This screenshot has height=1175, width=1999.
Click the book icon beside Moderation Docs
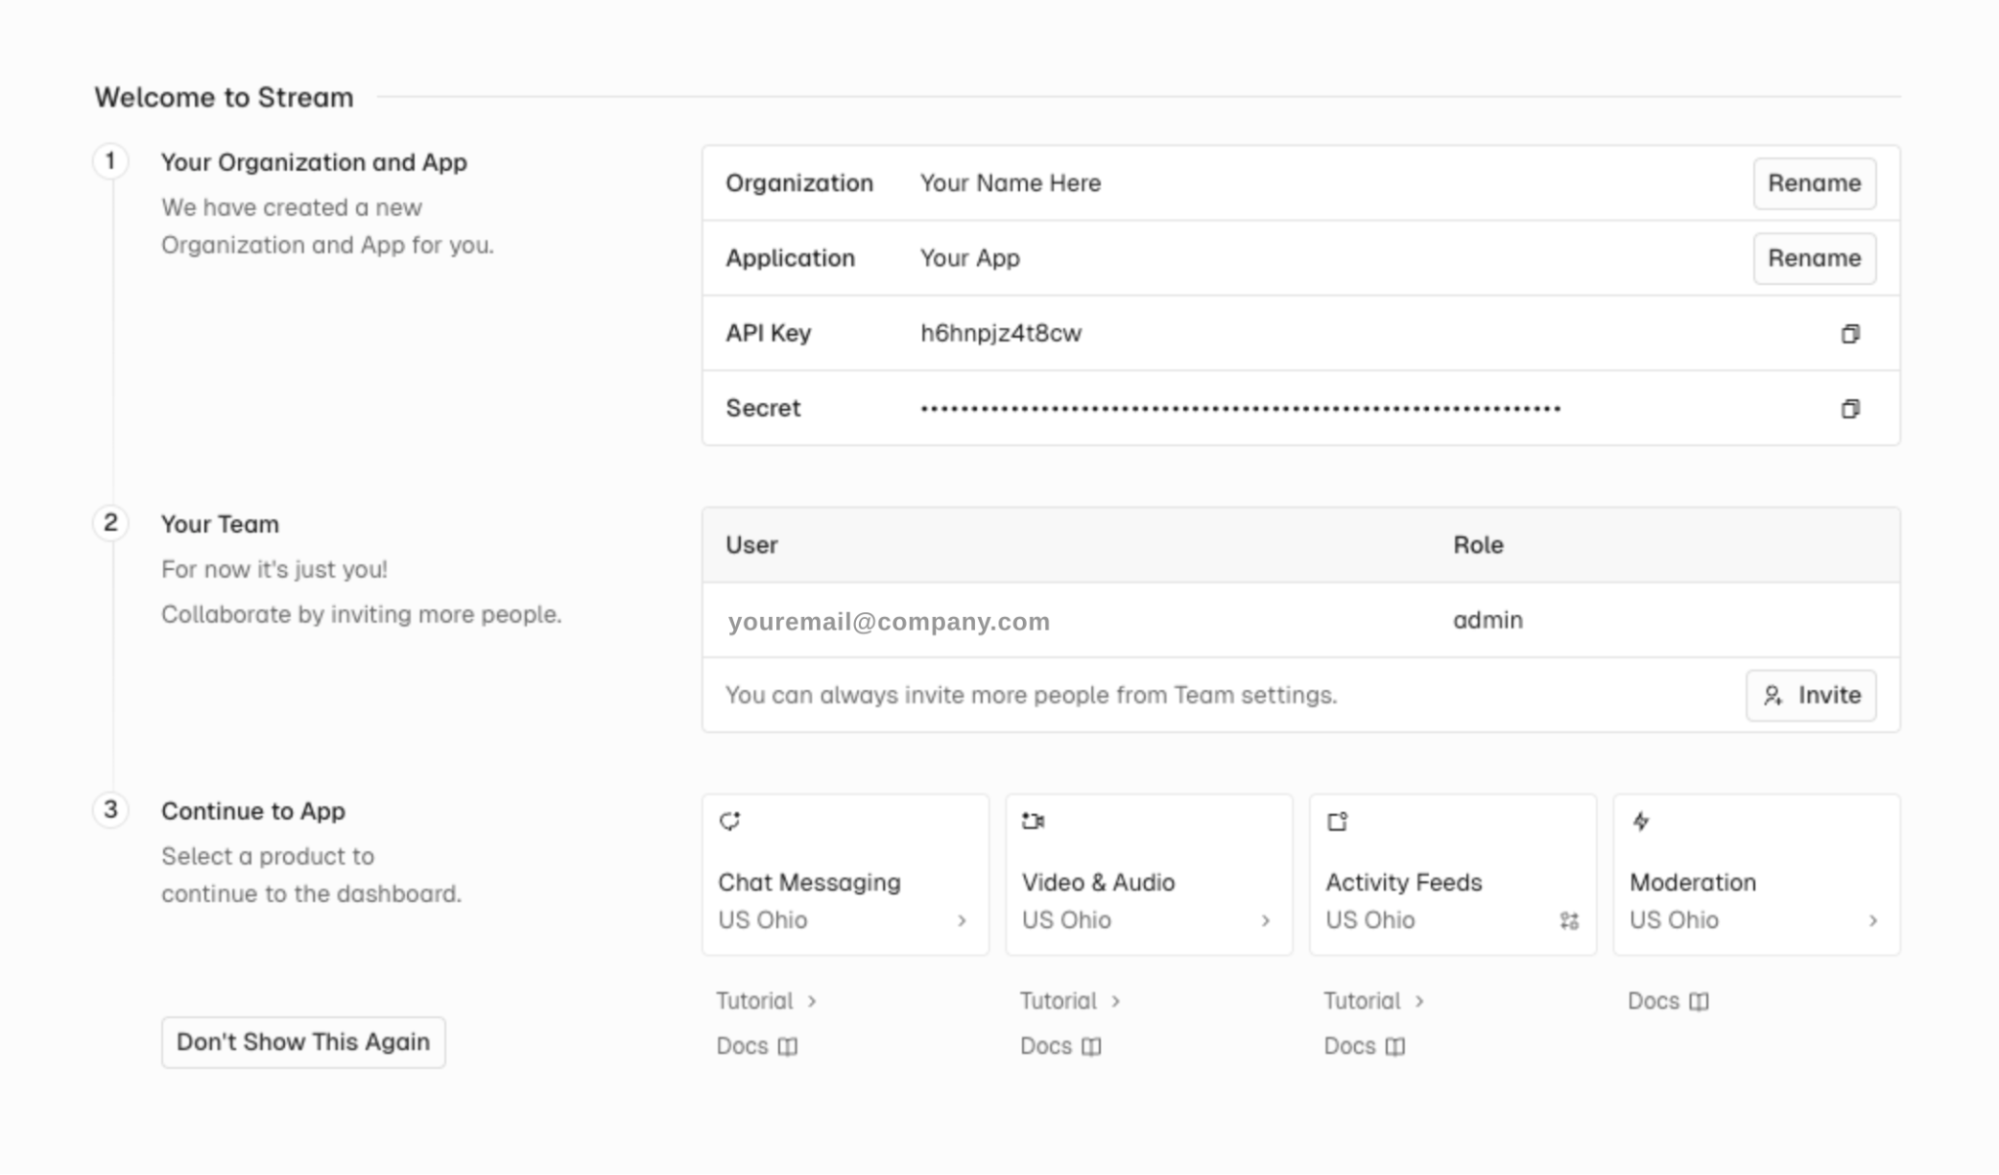coord(1699,1002)
